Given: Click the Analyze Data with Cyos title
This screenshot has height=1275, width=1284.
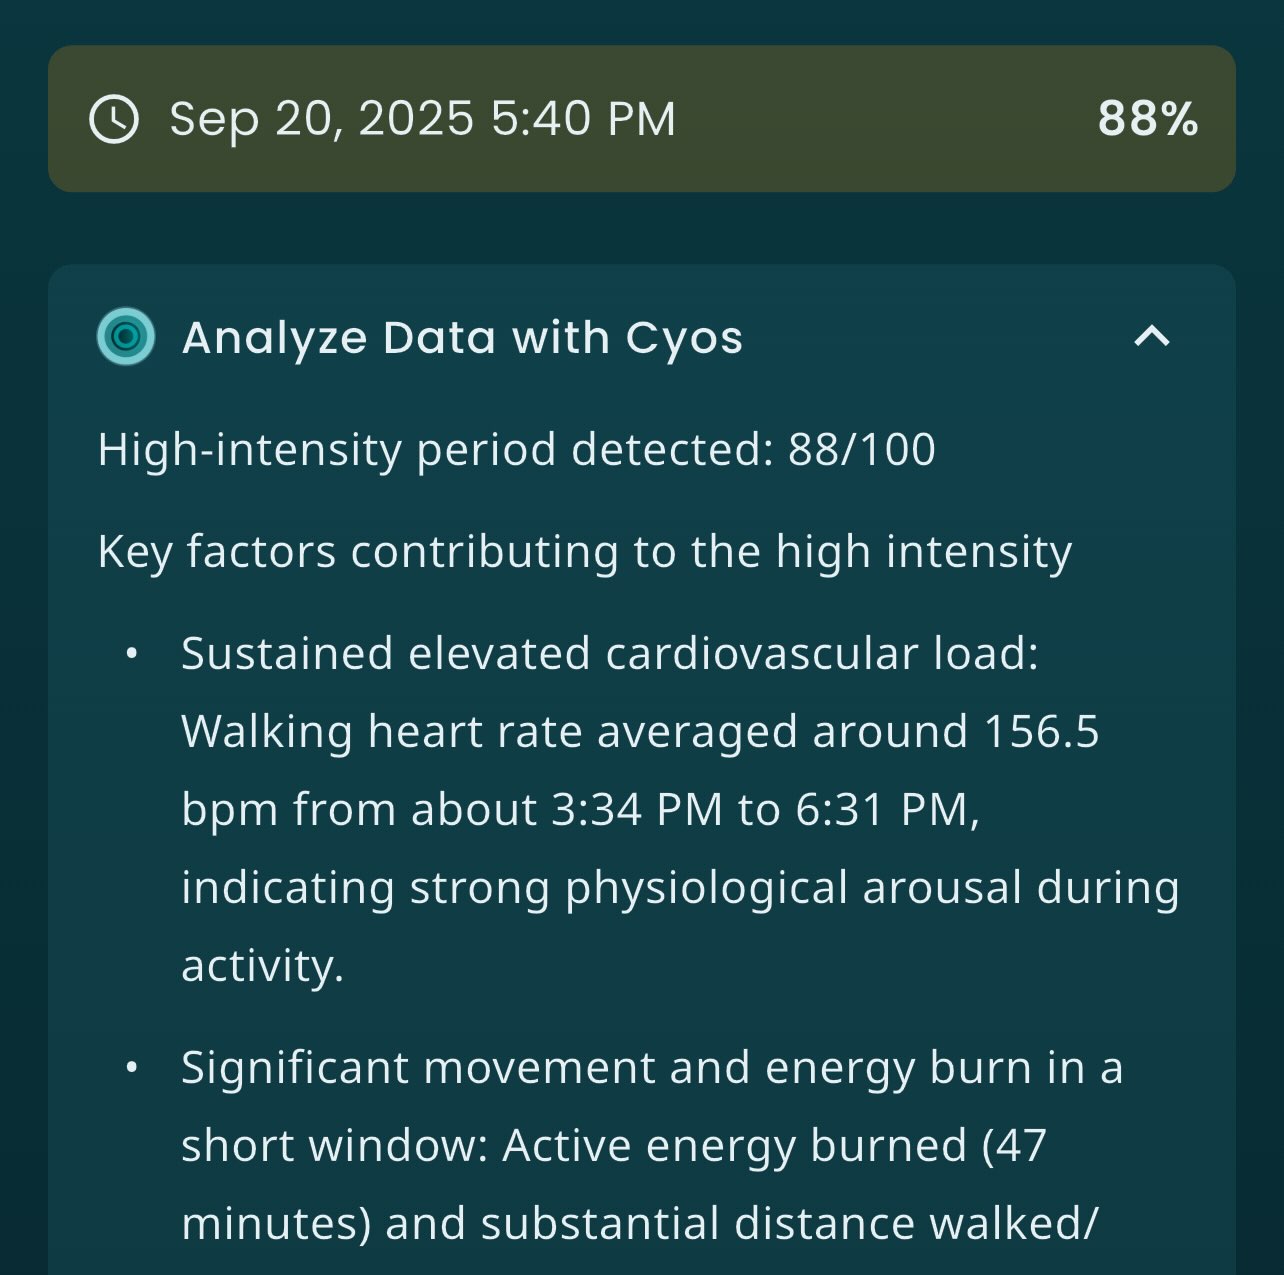Looking at the screenshot, I should click(462, 338).
